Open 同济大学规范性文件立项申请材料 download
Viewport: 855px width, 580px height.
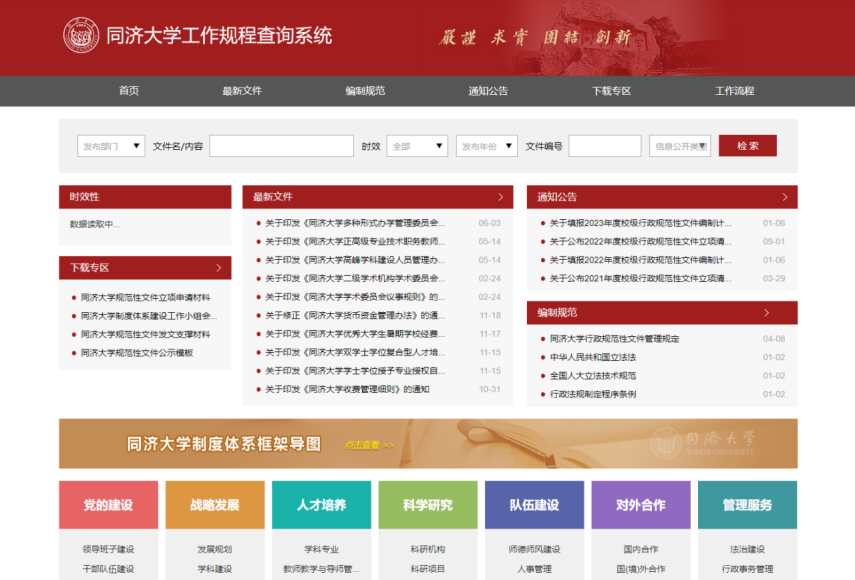coord(146,298)
